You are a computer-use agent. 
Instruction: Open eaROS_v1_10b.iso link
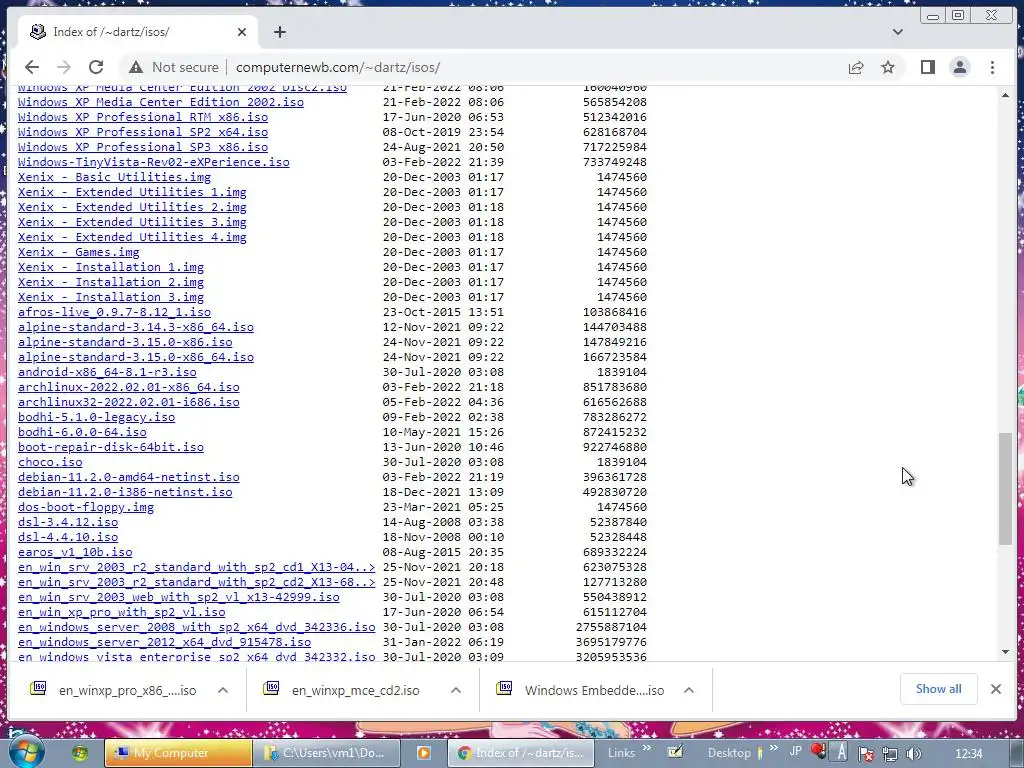coord(75,552)
